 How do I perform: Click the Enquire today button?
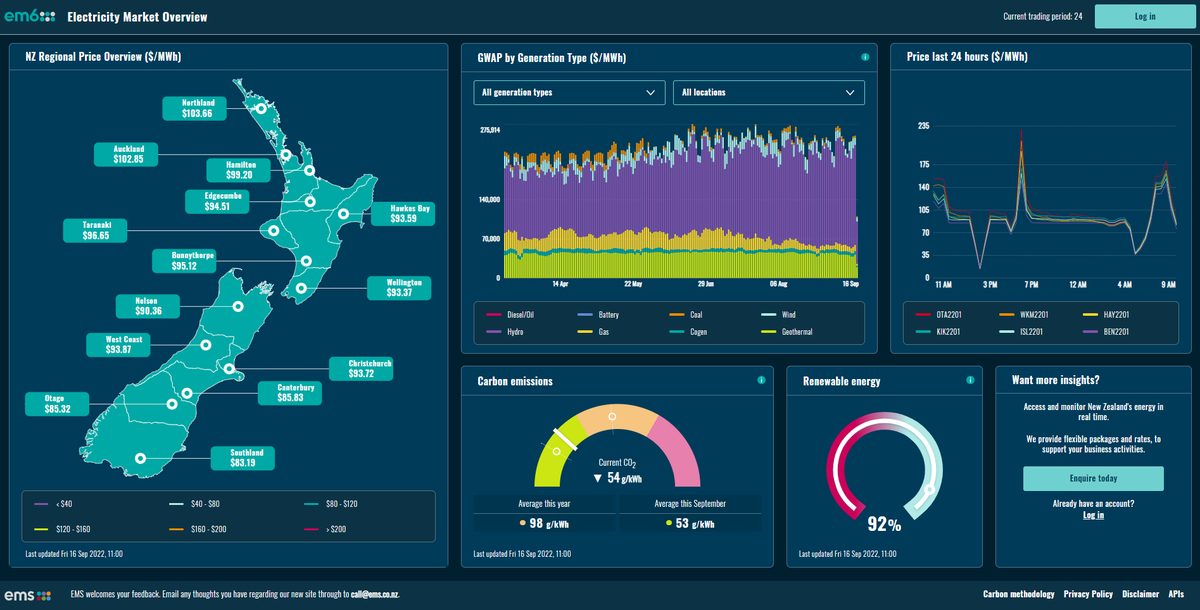[1092, 478]
